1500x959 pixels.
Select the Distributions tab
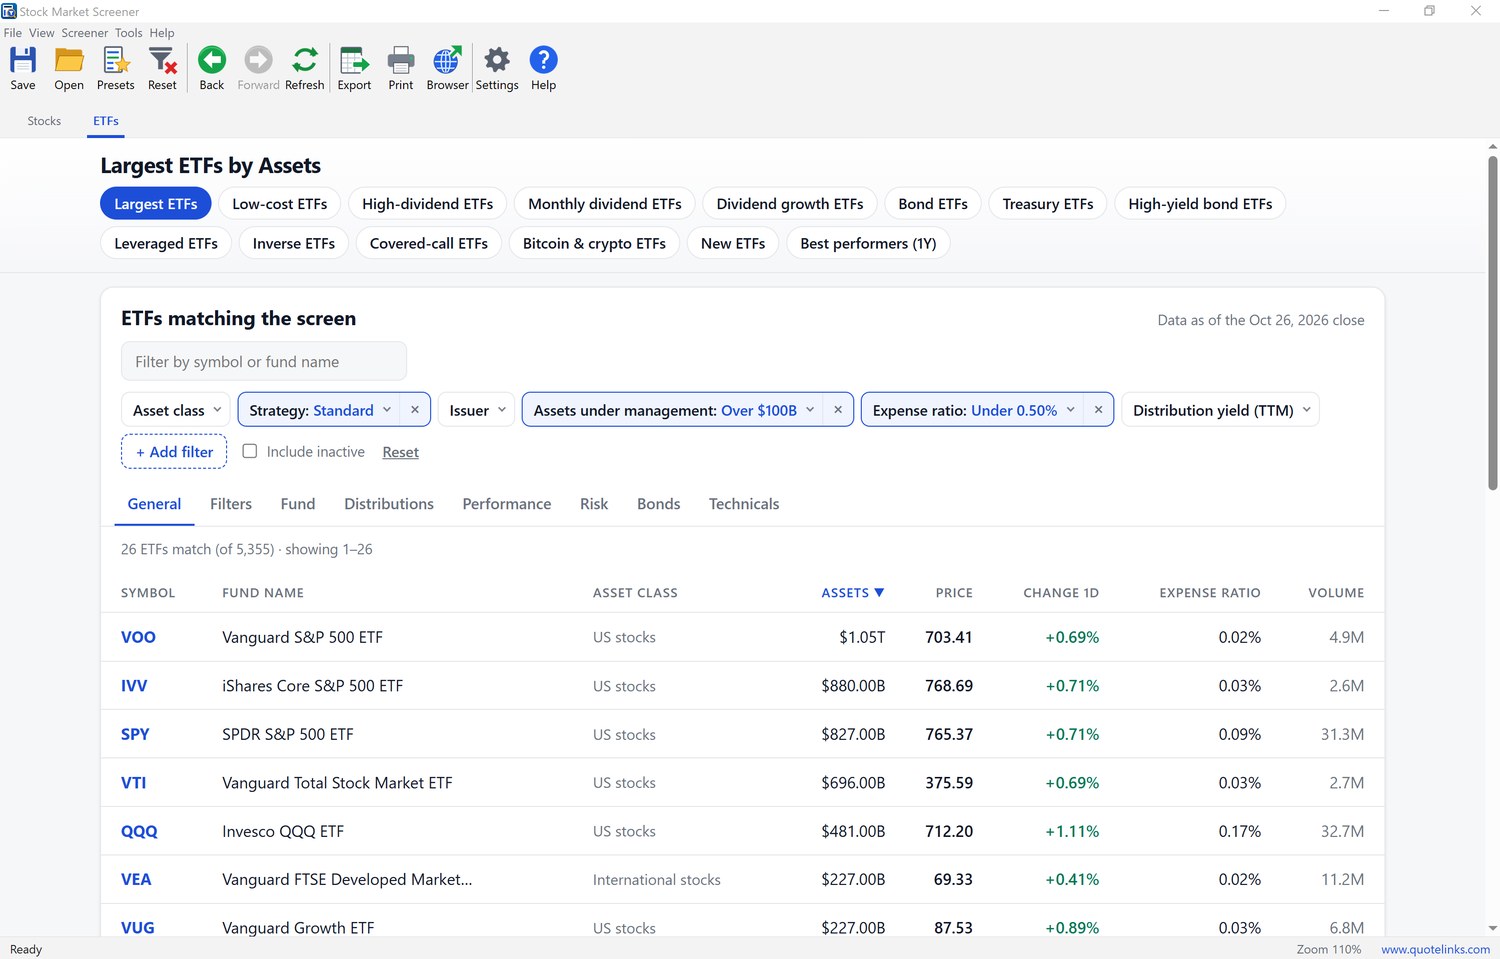click(389, 504)
